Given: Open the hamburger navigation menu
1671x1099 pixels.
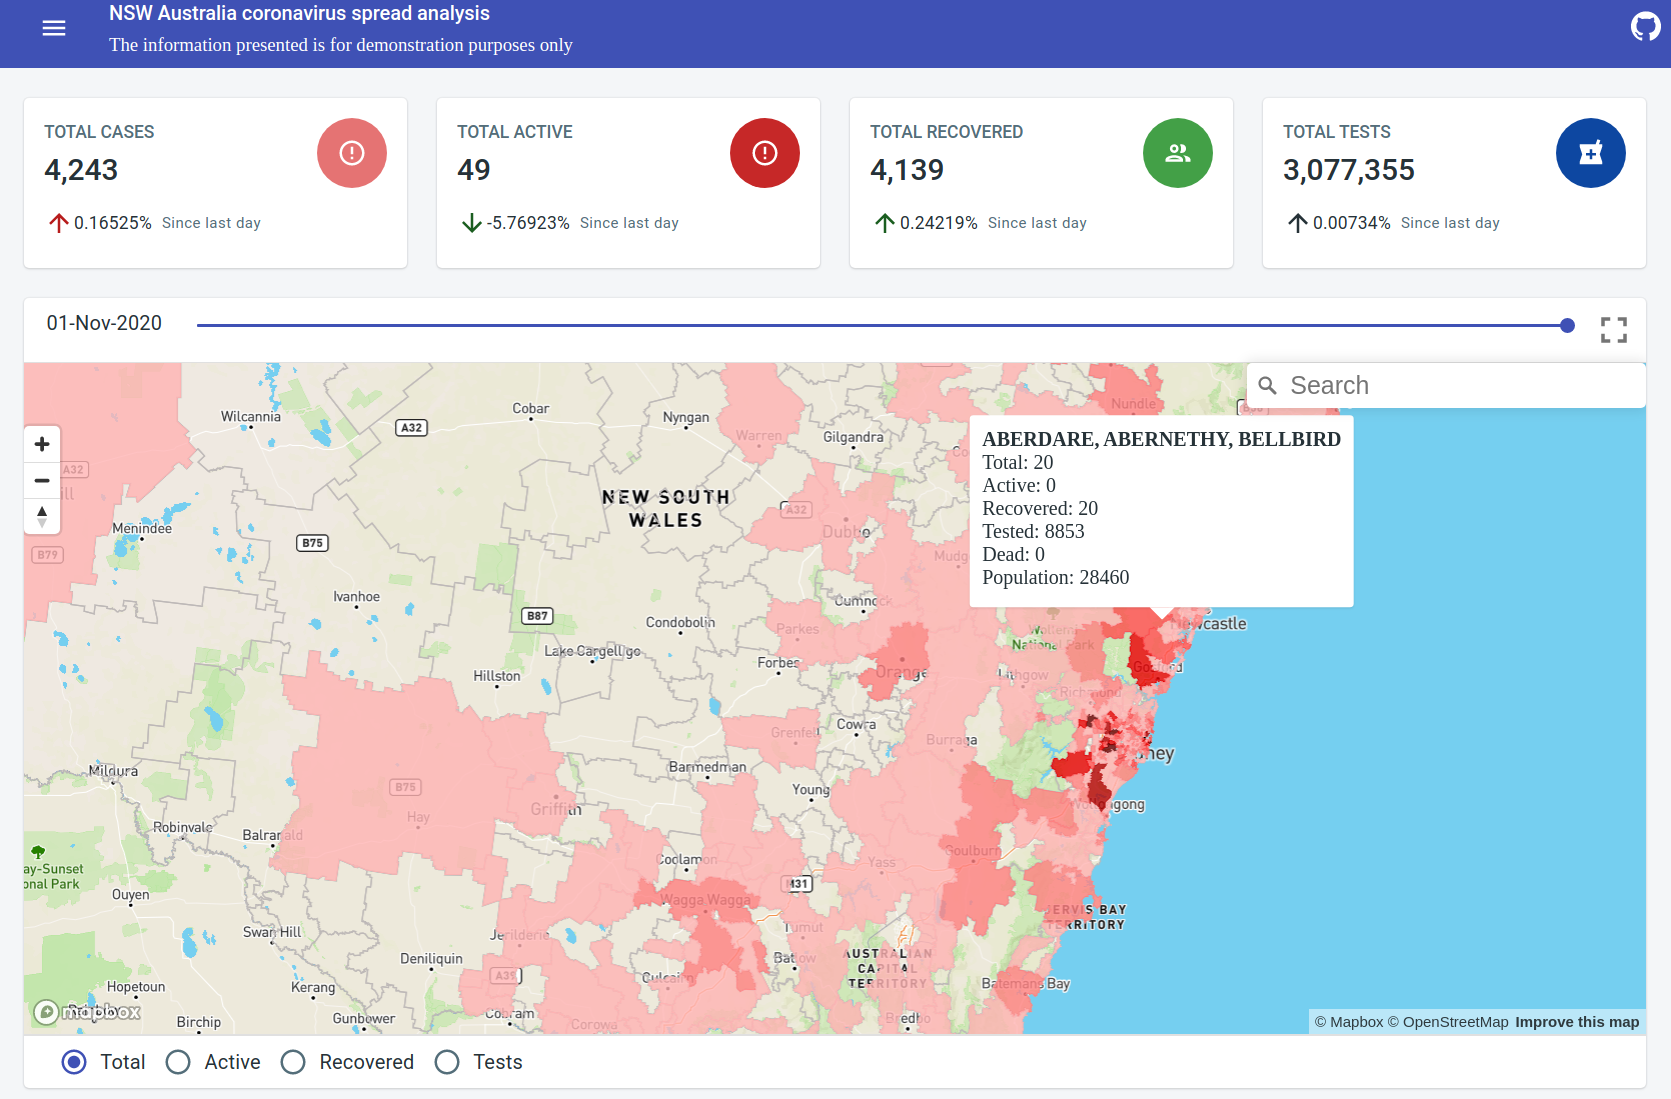Looking at the screenshot, I should (x=53, y=28).
